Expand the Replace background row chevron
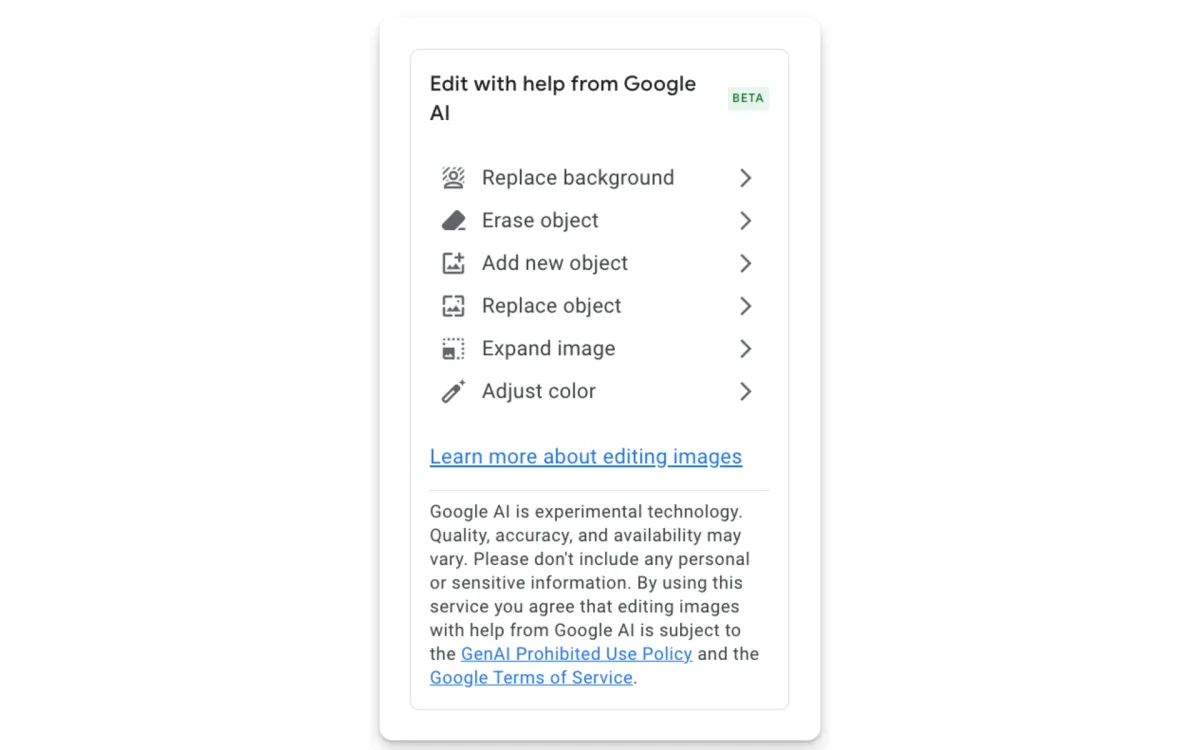Screen dimensions: 1200x750 [745, 177]
